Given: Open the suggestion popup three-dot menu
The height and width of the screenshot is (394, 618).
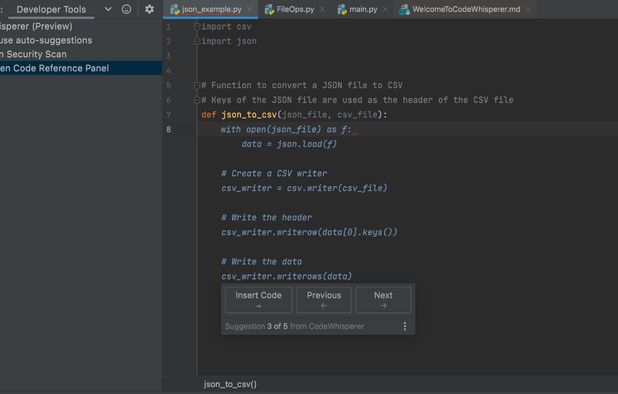Looking at the screenshot, I should coord(405,326).
